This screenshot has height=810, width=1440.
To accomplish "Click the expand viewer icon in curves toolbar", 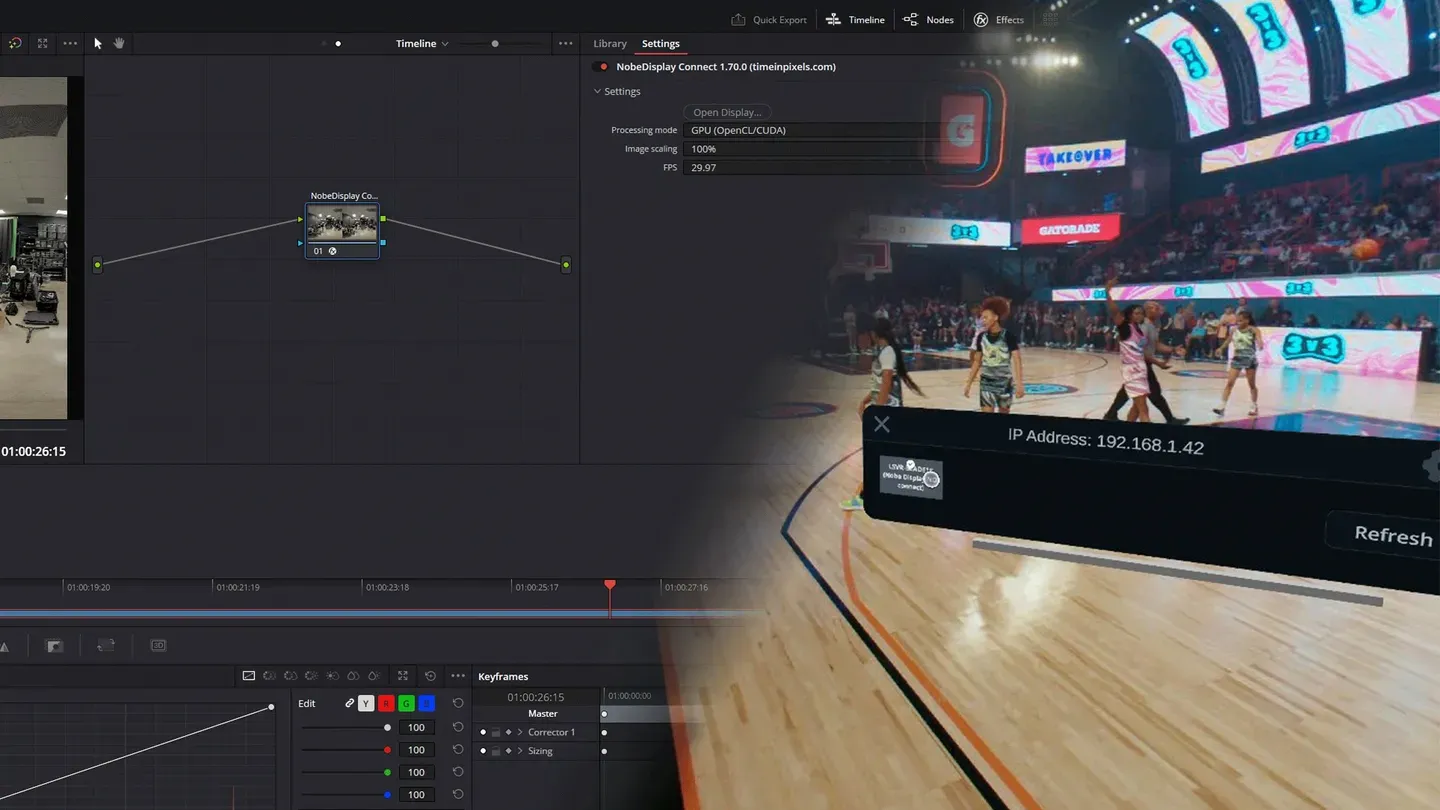I will coord(403,676).
